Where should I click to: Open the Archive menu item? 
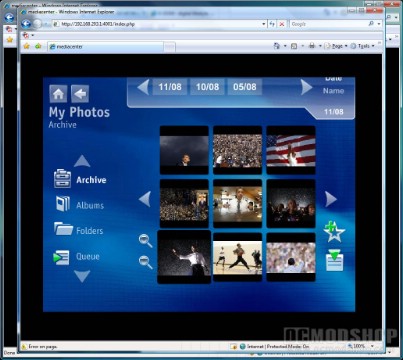coord(91,180)
